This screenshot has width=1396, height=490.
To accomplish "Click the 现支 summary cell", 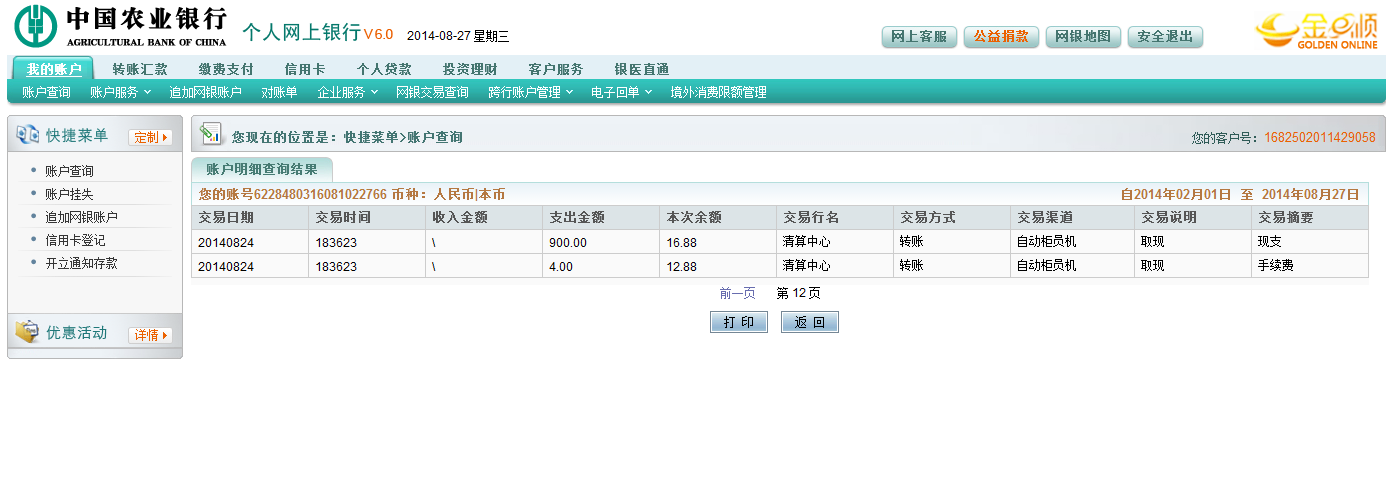I will (x=1310, y=242).
